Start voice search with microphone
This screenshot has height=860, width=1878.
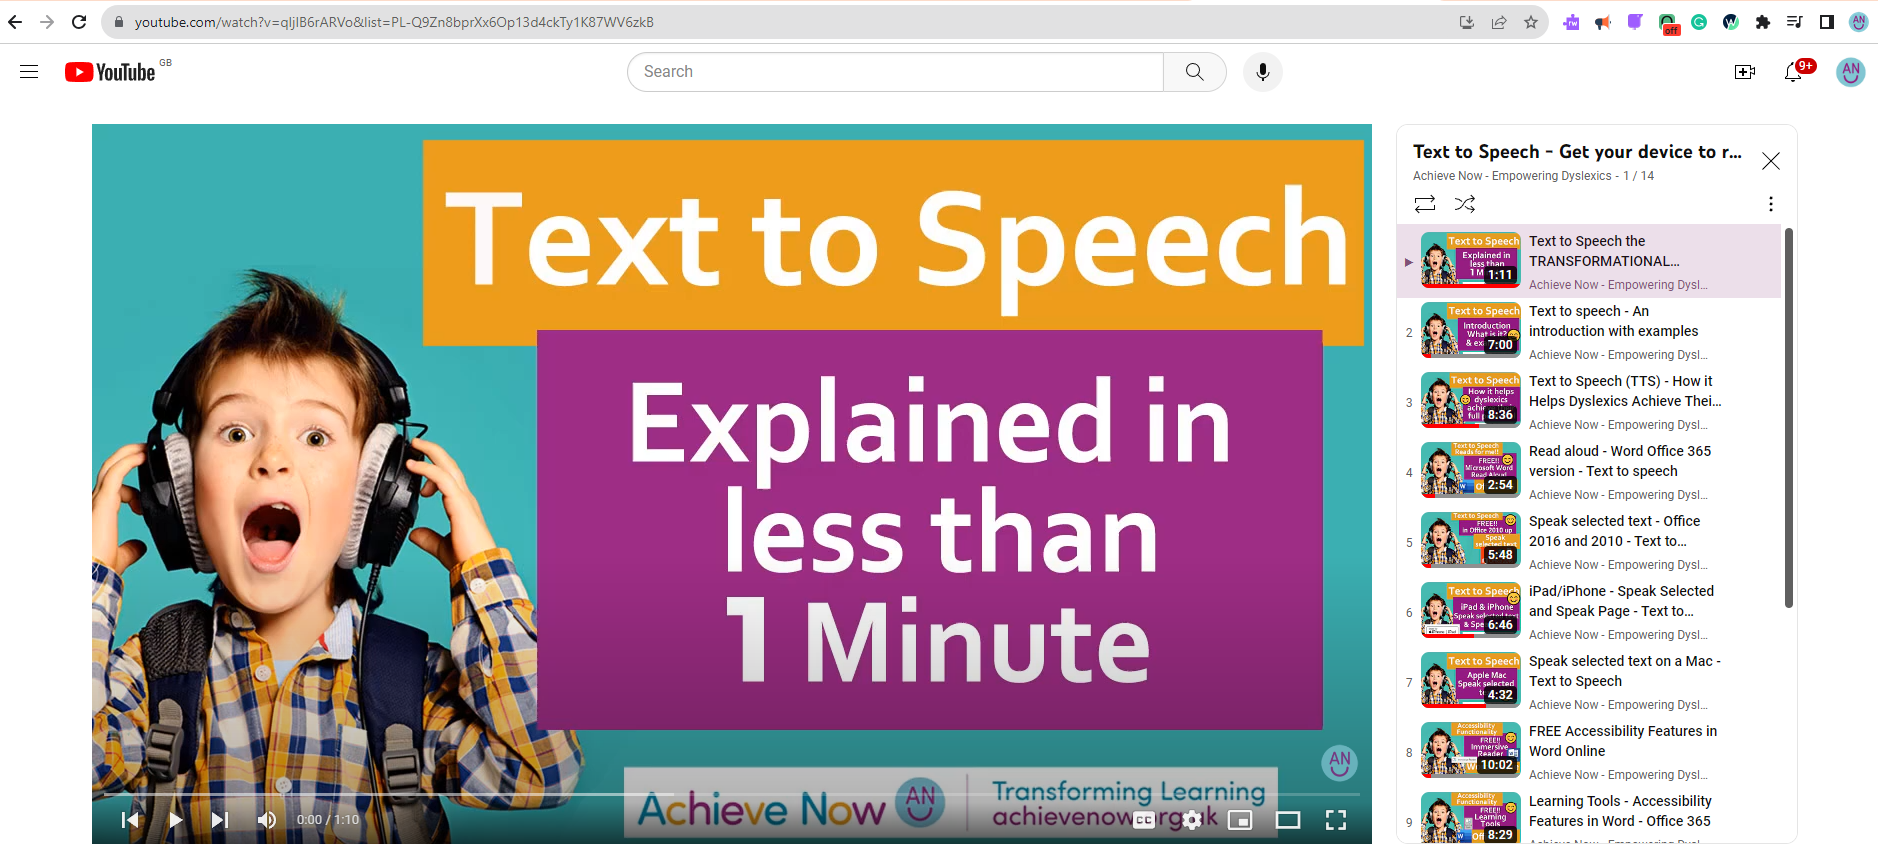1263,72
